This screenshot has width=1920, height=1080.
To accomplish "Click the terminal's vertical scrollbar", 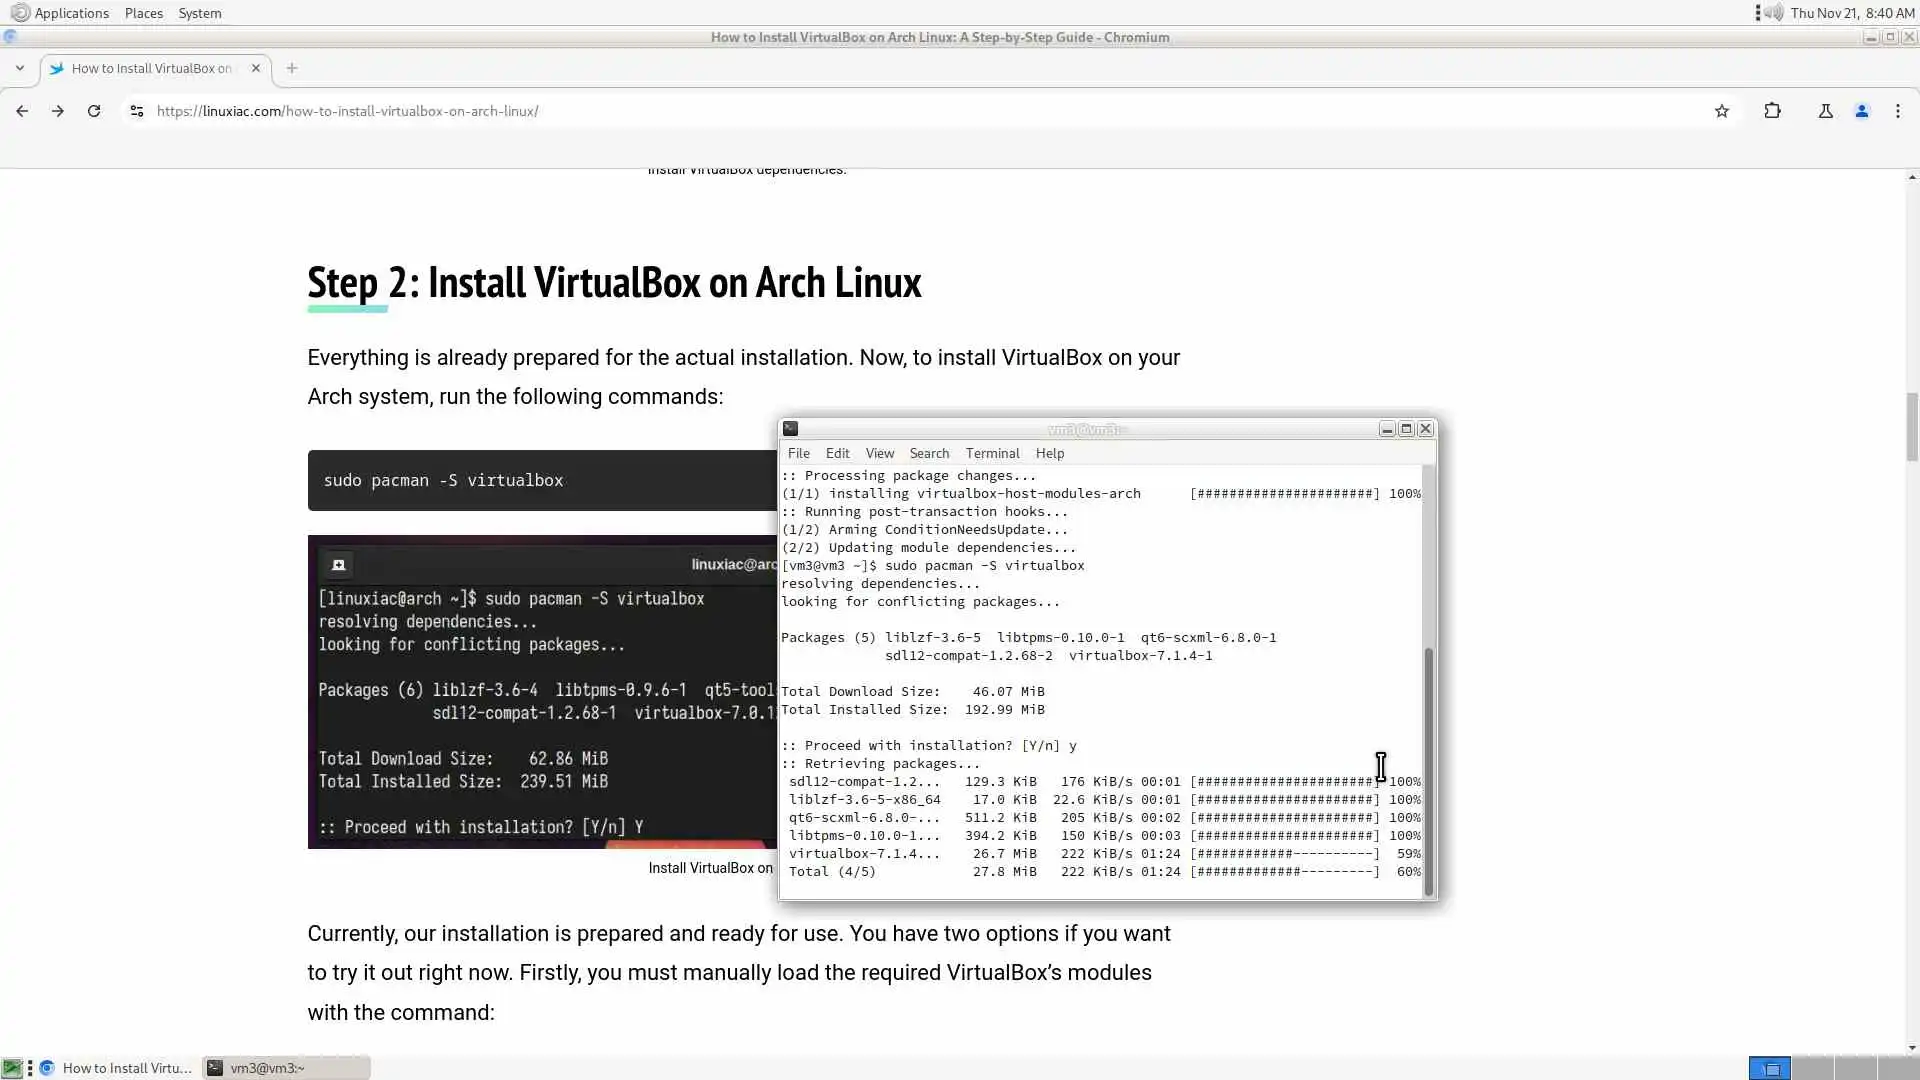I will 1428,770.
